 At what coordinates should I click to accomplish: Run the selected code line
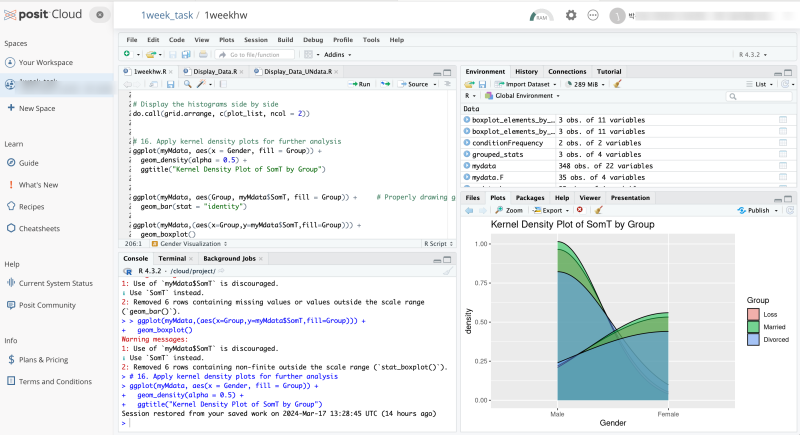tap(359, 84)
